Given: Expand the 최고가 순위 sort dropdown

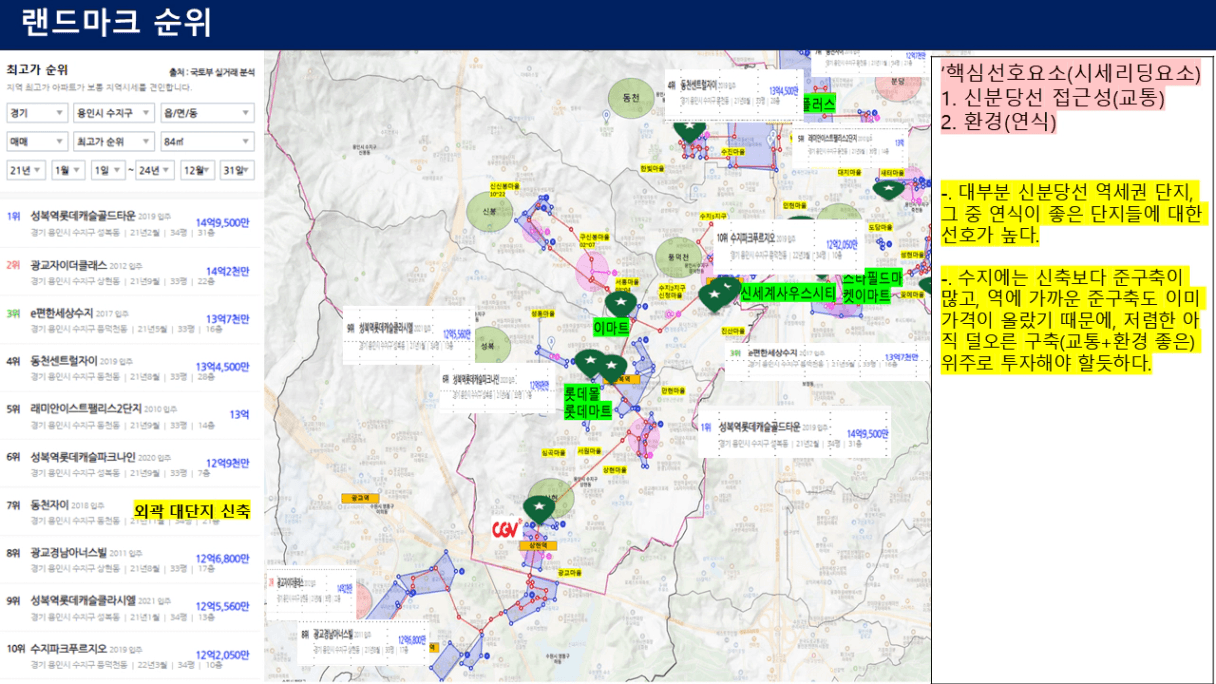Looking at the screenshot, I should (x=113, y=141).
